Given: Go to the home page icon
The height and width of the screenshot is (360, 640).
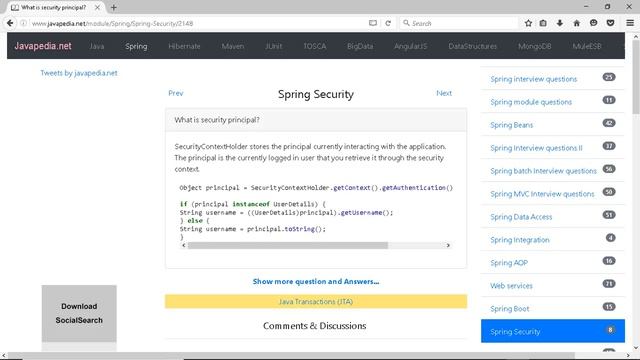Looking at the screenshot, I should point(576,23).
